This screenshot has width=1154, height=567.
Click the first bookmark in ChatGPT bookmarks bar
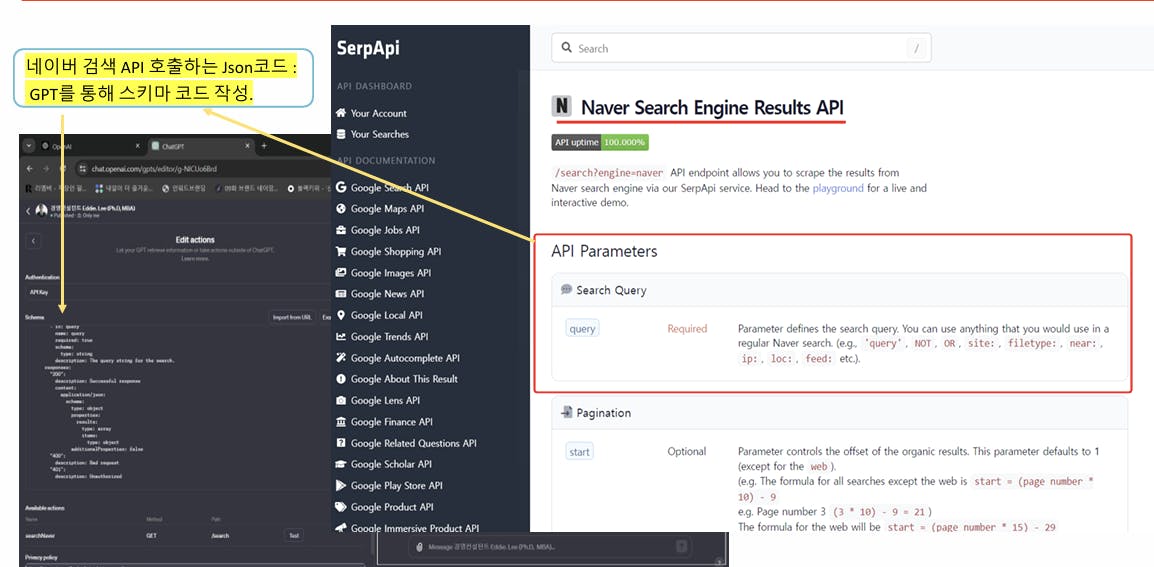(x=55, y=189)
